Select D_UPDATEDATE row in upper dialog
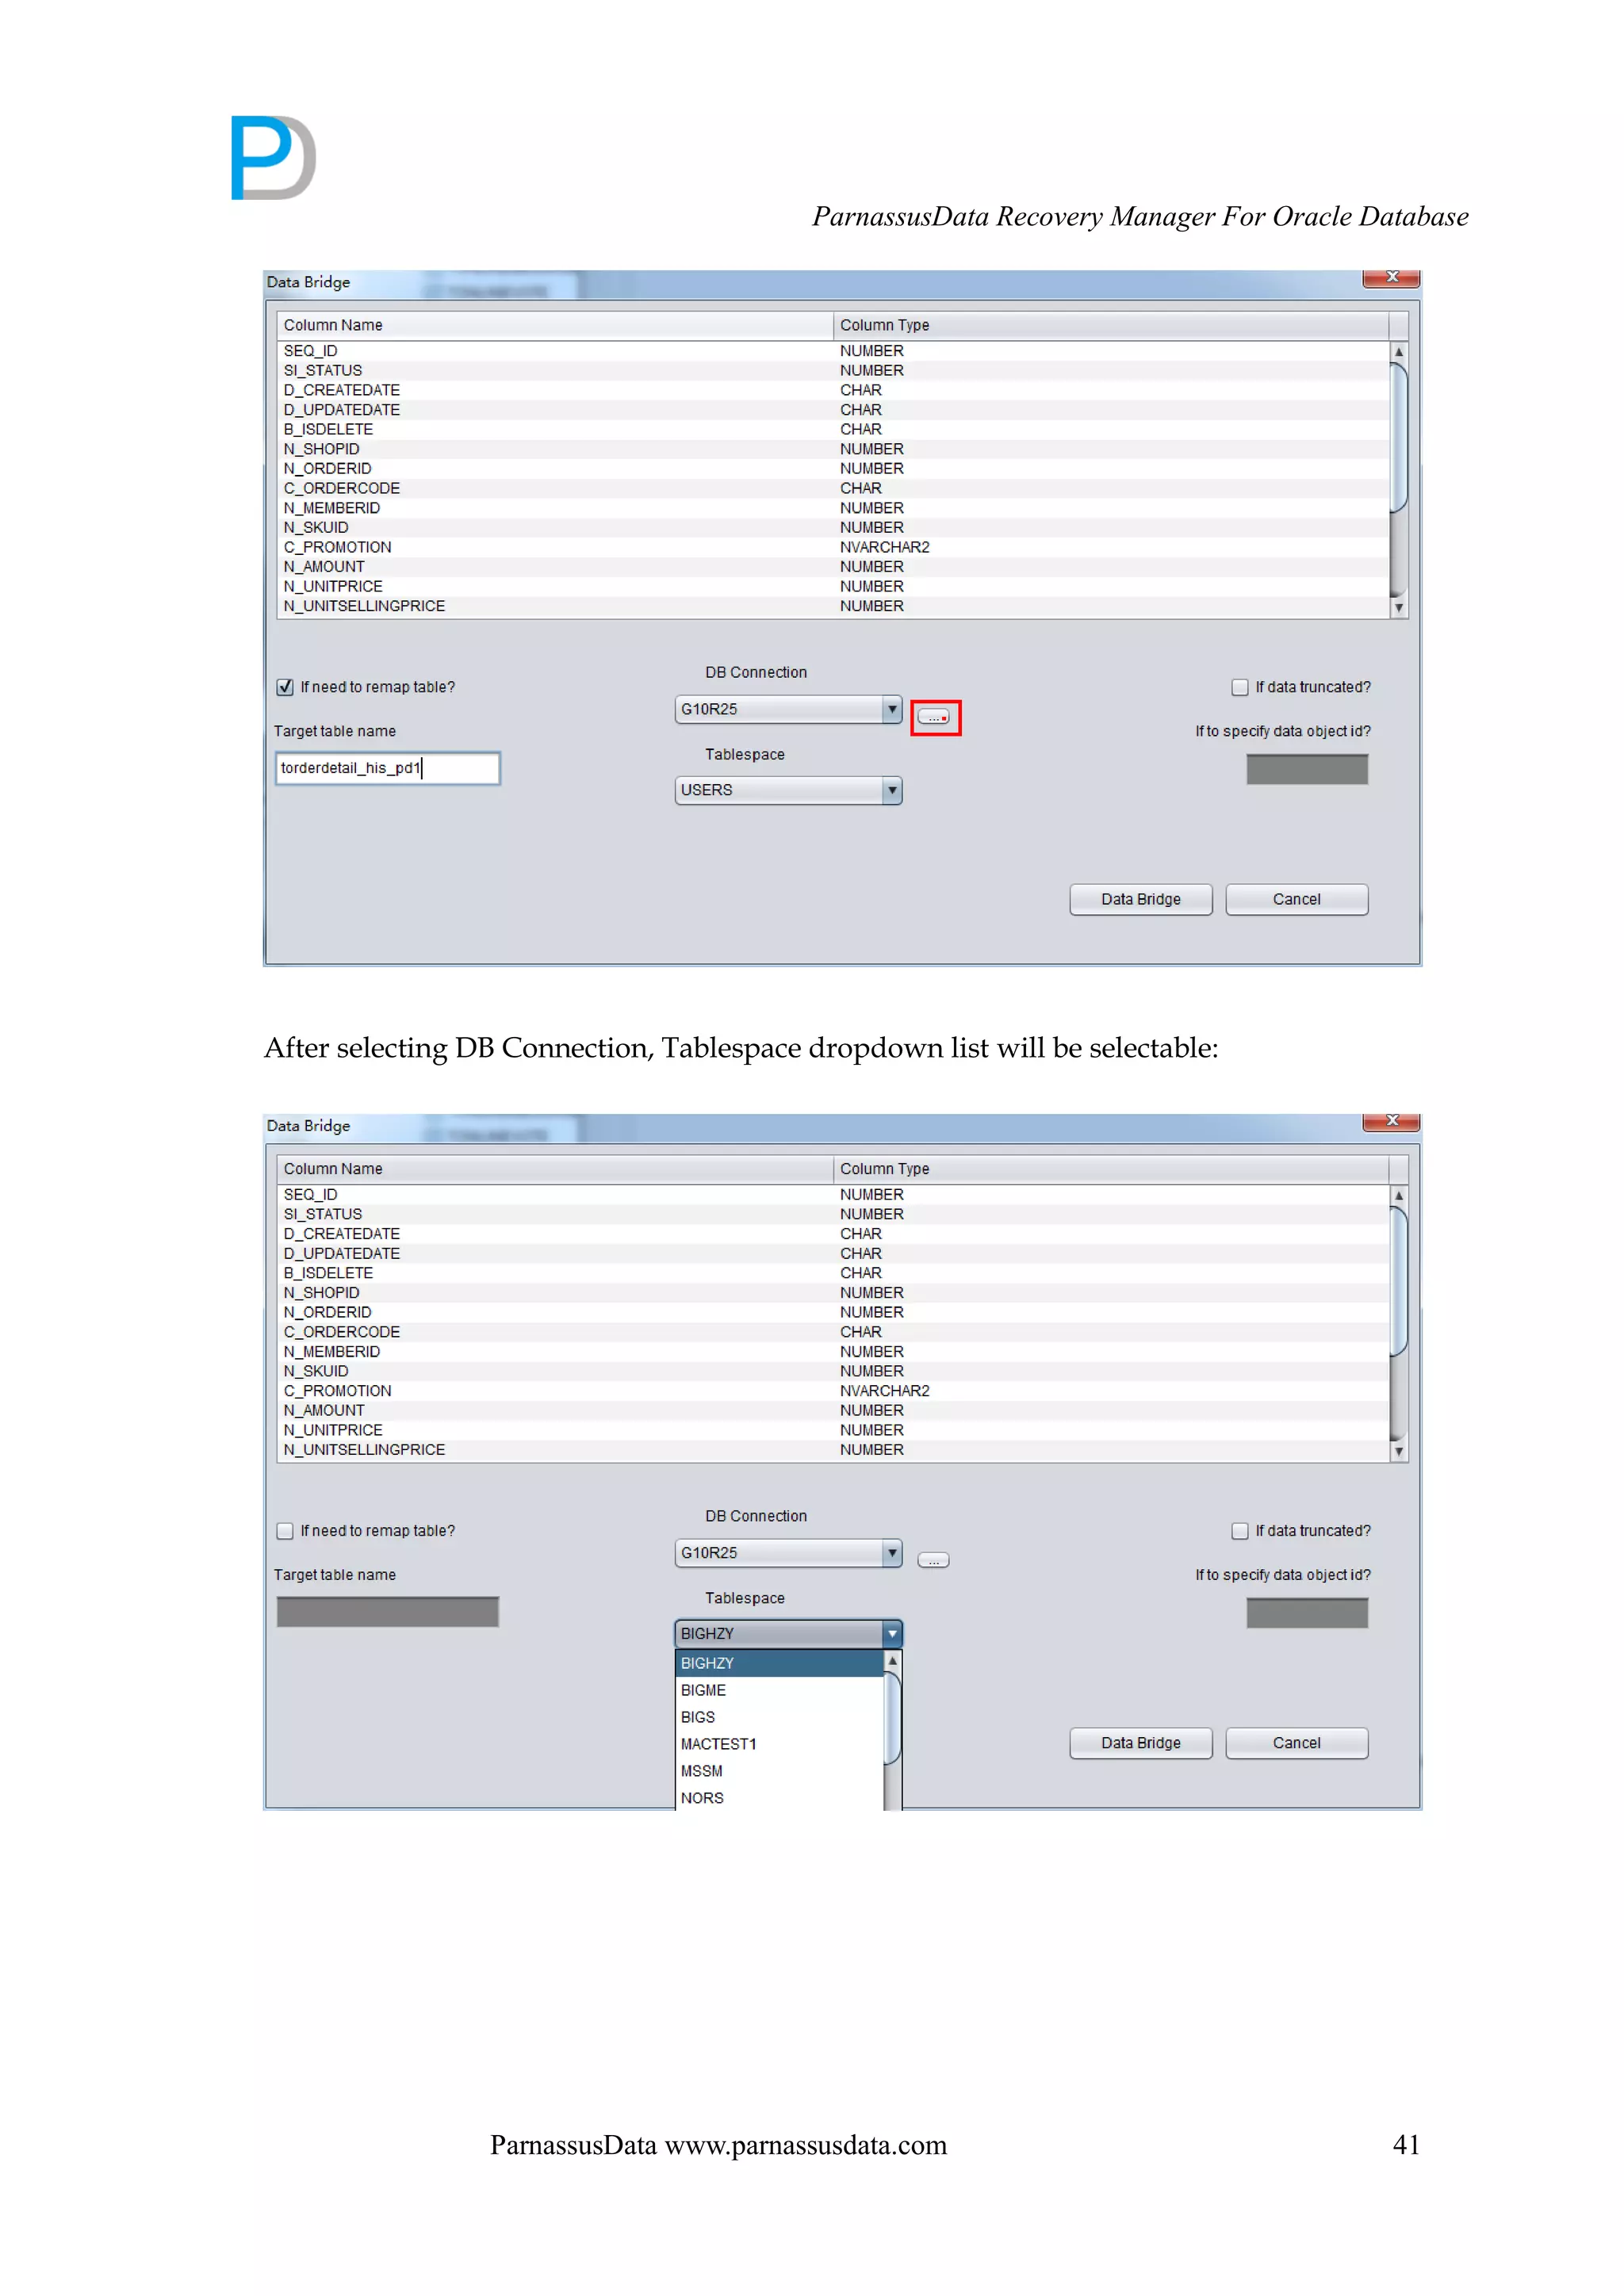The height and width of the screenshot is (2296, 1624). point(833,410)
